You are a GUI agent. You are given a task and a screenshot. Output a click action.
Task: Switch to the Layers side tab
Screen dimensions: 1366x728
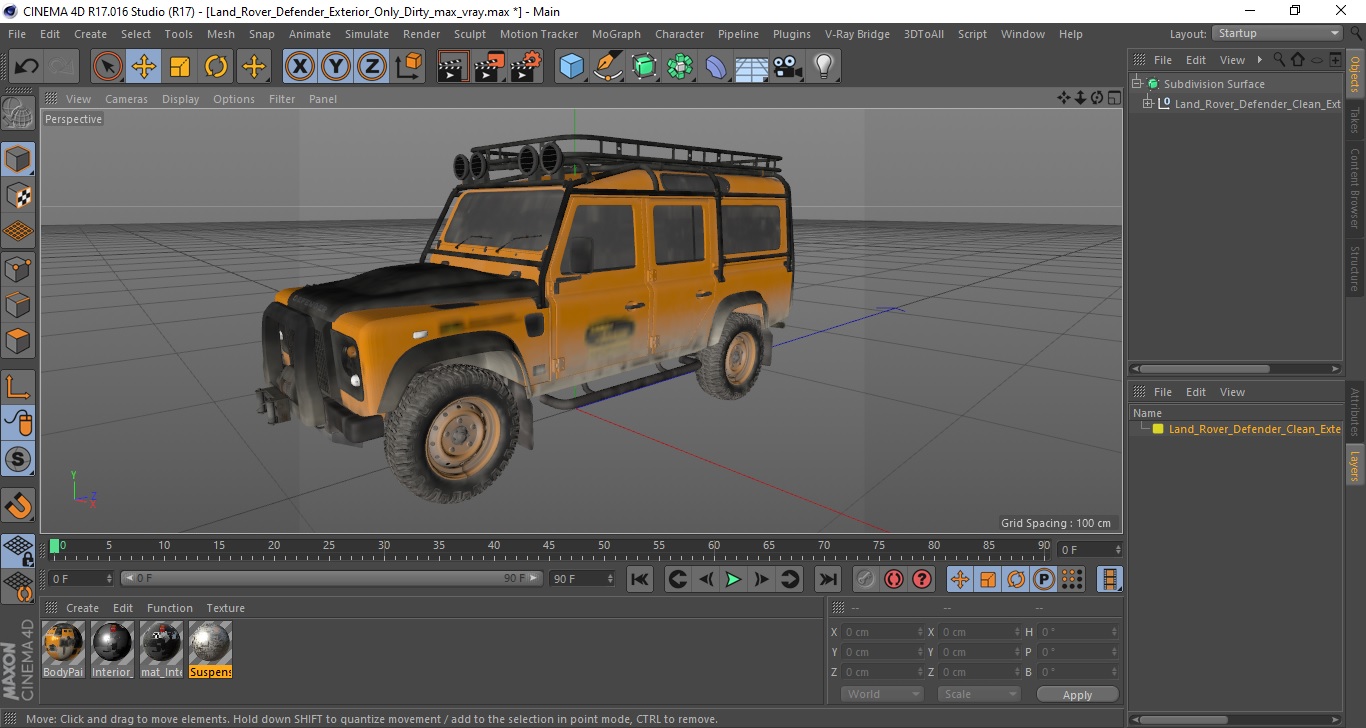click(x=1355, y=466)
